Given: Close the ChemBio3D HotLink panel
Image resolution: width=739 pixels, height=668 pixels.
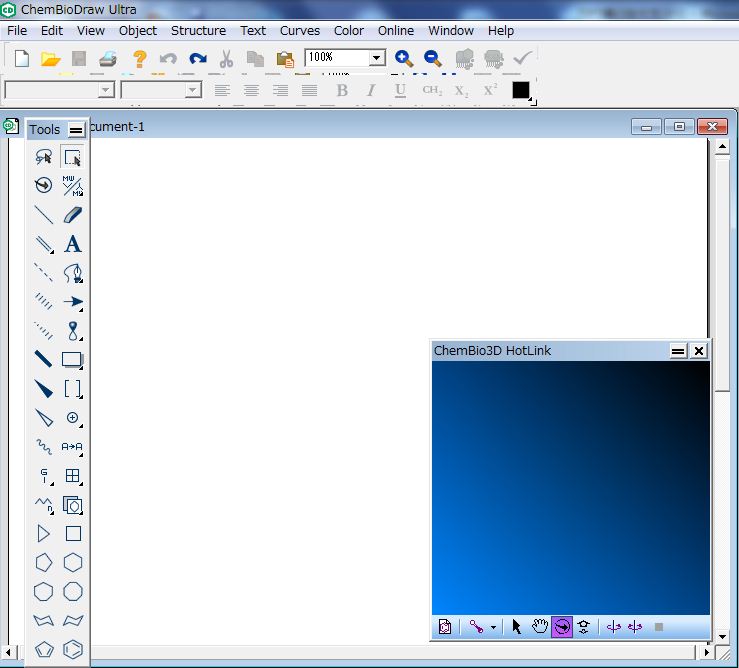Looking at the screenshot, I should (x=699, y=351).
